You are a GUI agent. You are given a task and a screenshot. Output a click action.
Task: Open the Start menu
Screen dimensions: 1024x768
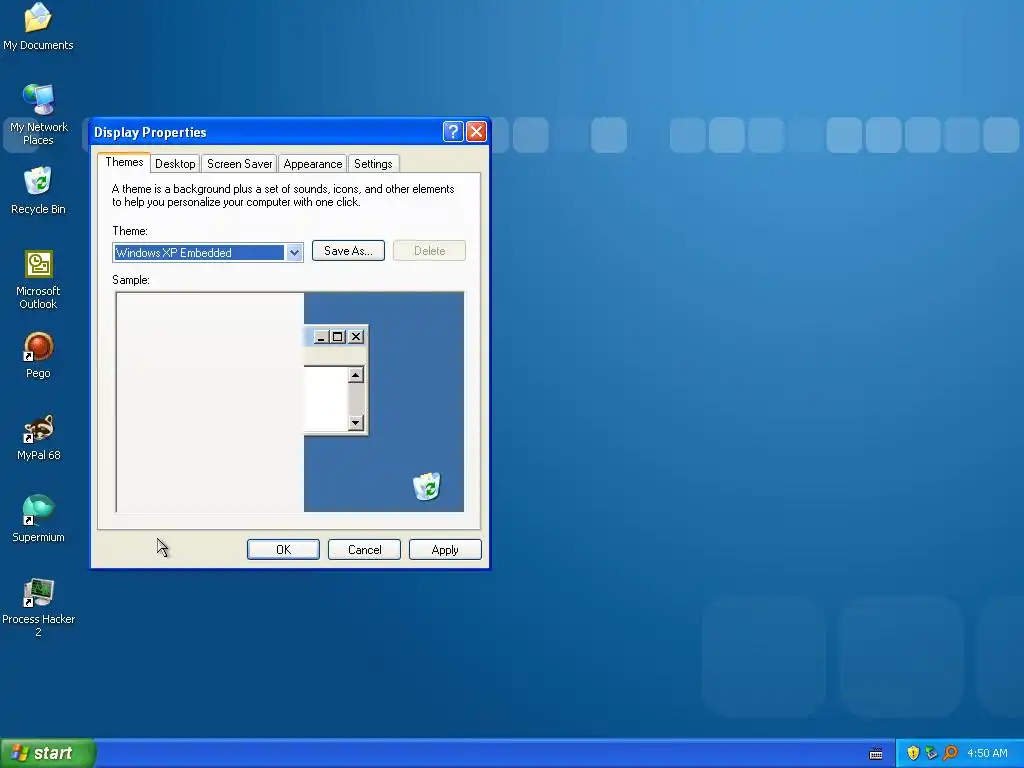(x=47, y=754)
